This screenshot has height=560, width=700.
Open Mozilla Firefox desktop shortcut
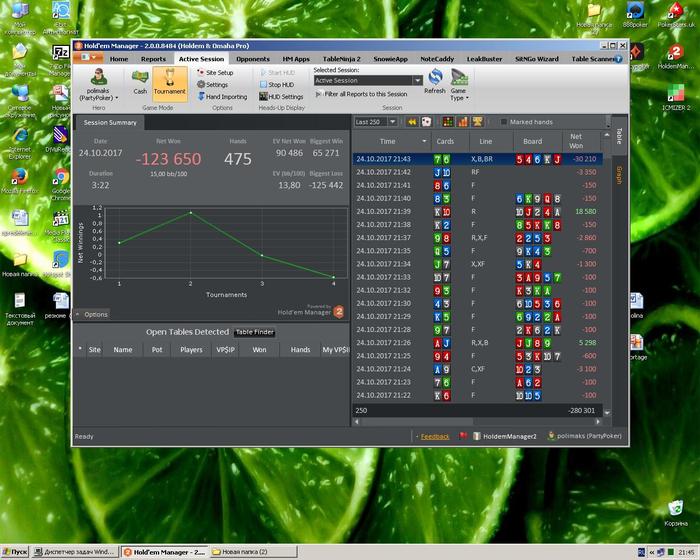tap(18, 181)
